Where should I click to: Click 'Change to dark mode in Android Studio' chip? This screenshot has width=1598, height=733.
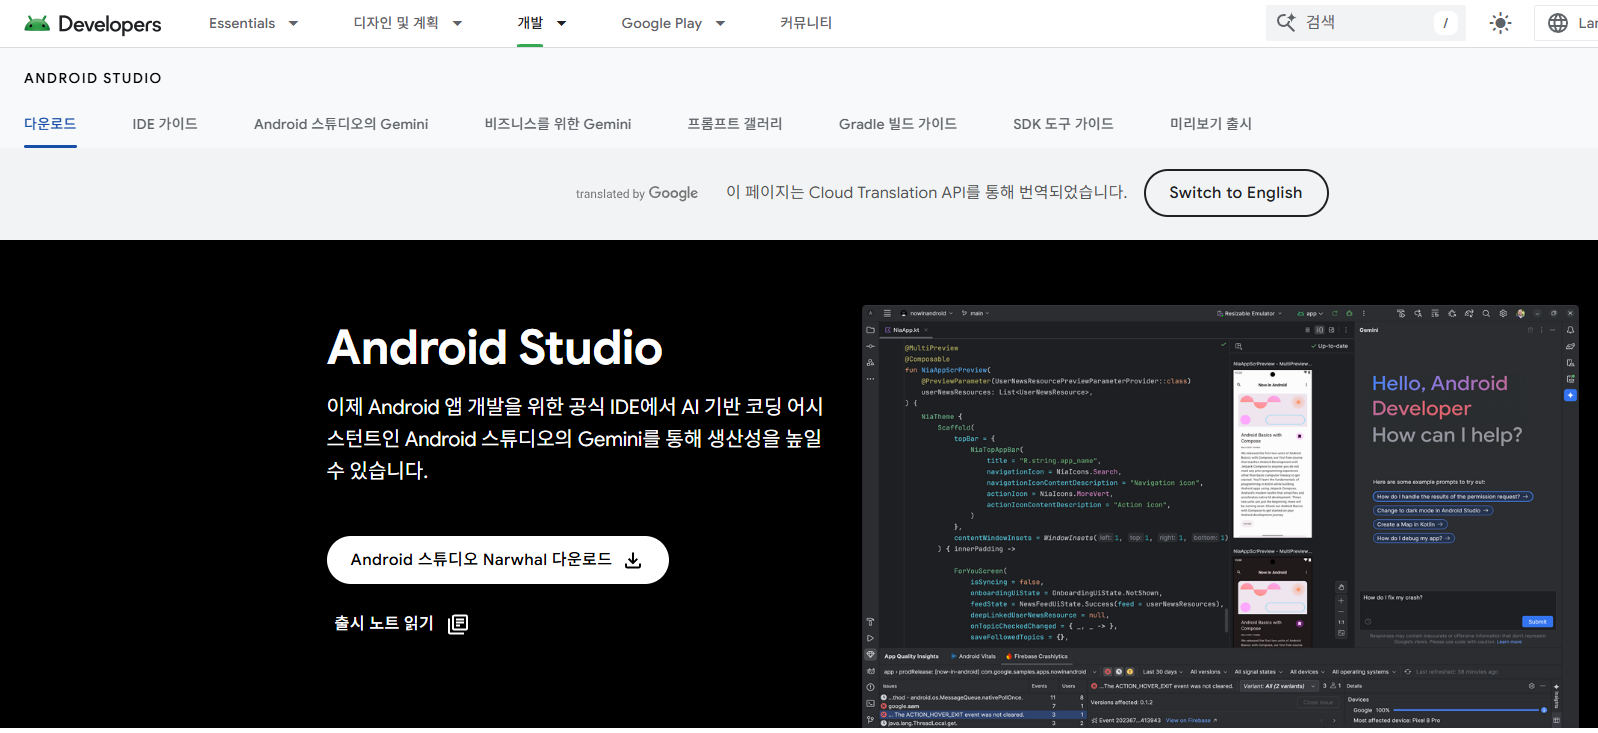coord(1432,510)
